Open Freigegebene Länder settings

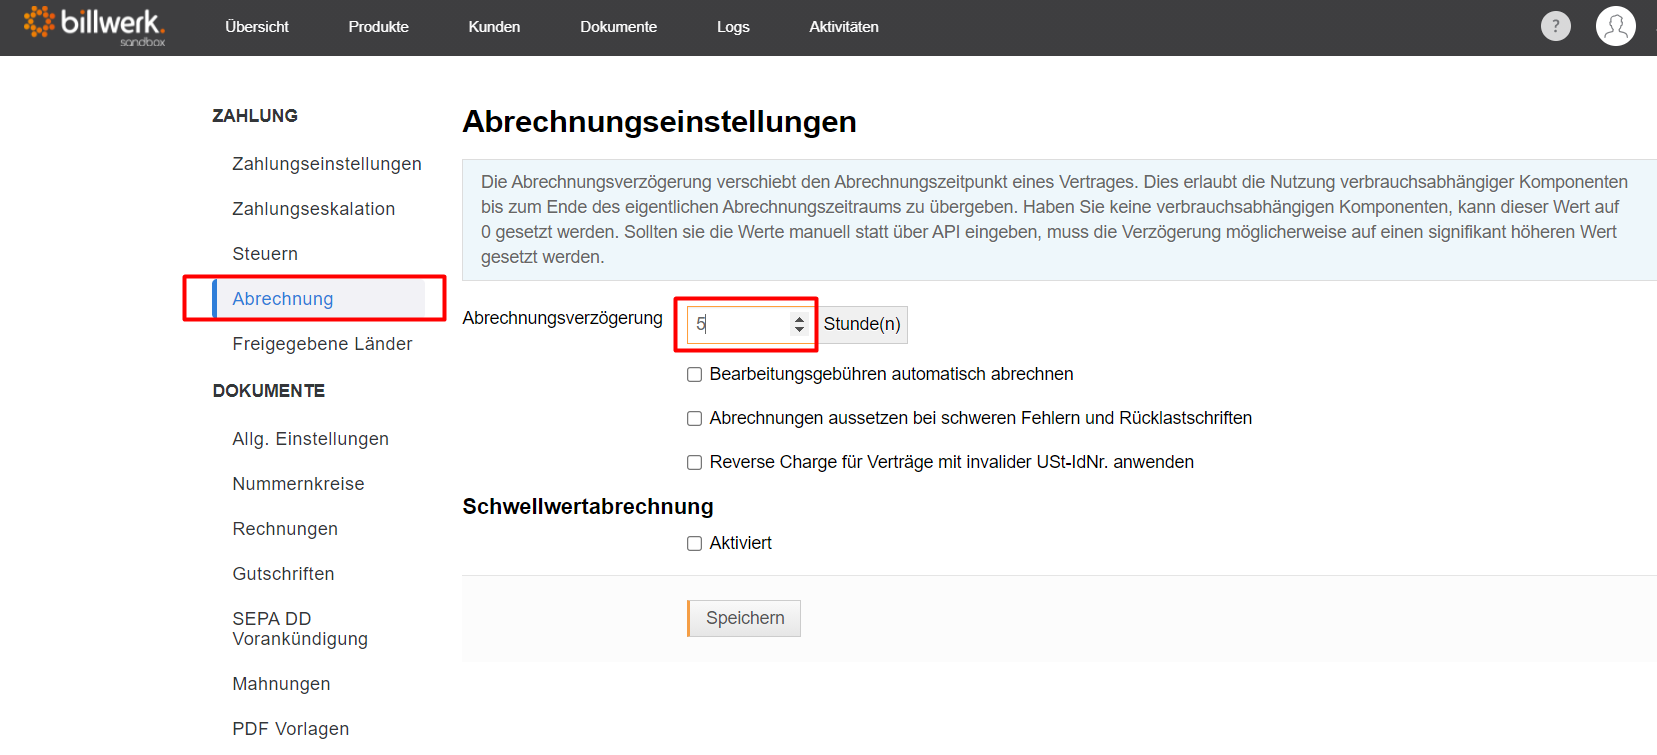click(322, 344)
